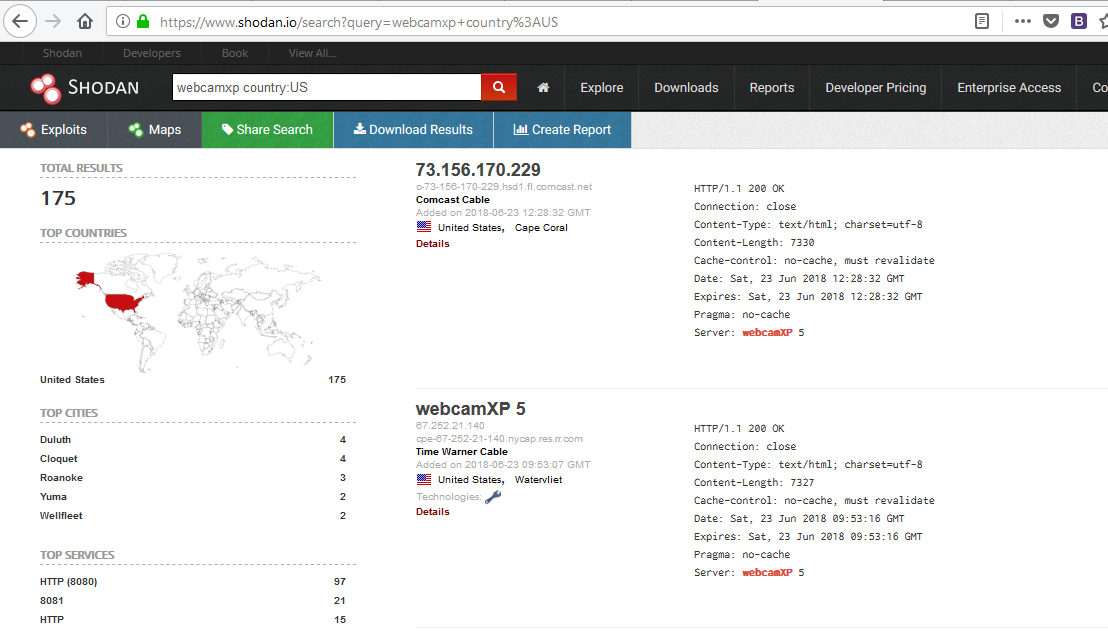Open Developer Pricing navigation item
This screenshot has height=634, width=1108.
point(876,88)
